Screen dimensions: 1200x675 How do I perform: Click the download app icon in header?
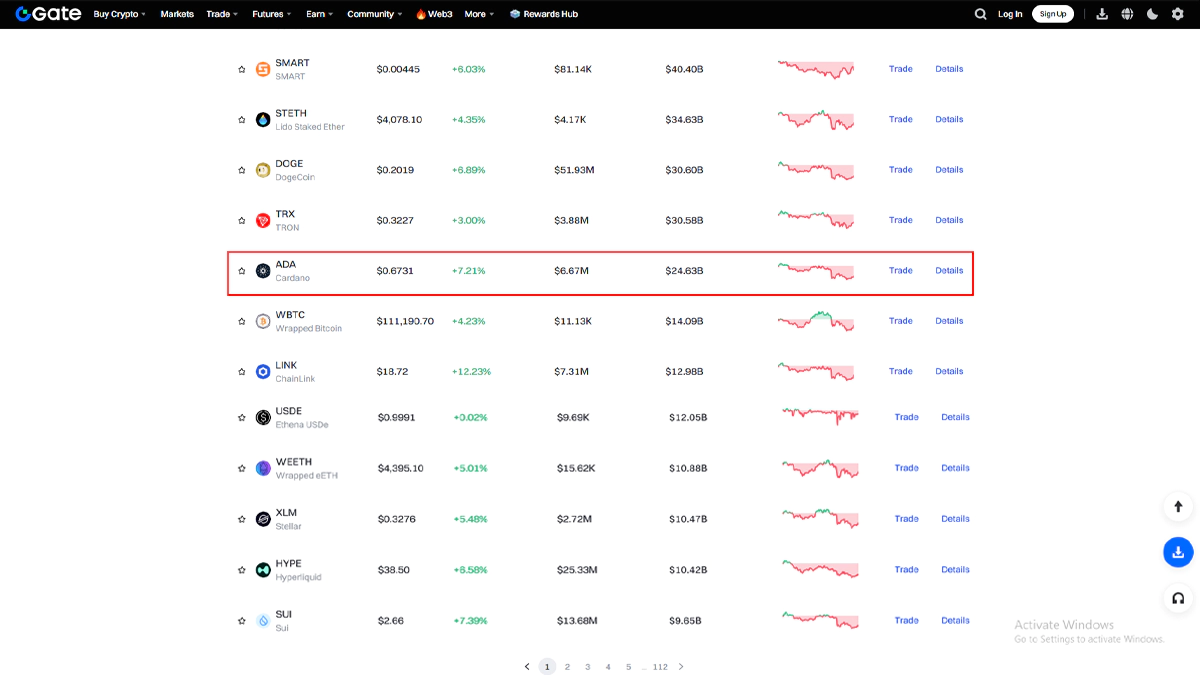coord(1102,14)
